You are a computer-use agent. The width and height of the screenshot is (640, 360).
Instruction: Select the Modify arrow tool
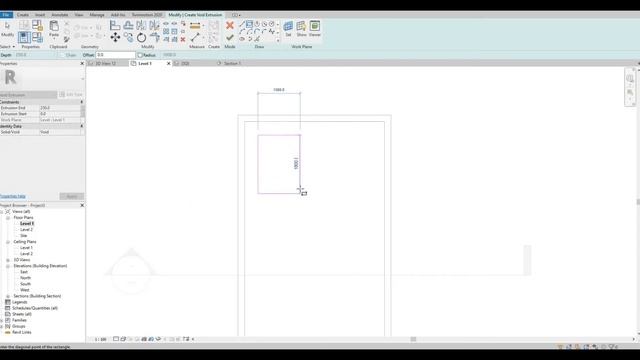[7, 28]
